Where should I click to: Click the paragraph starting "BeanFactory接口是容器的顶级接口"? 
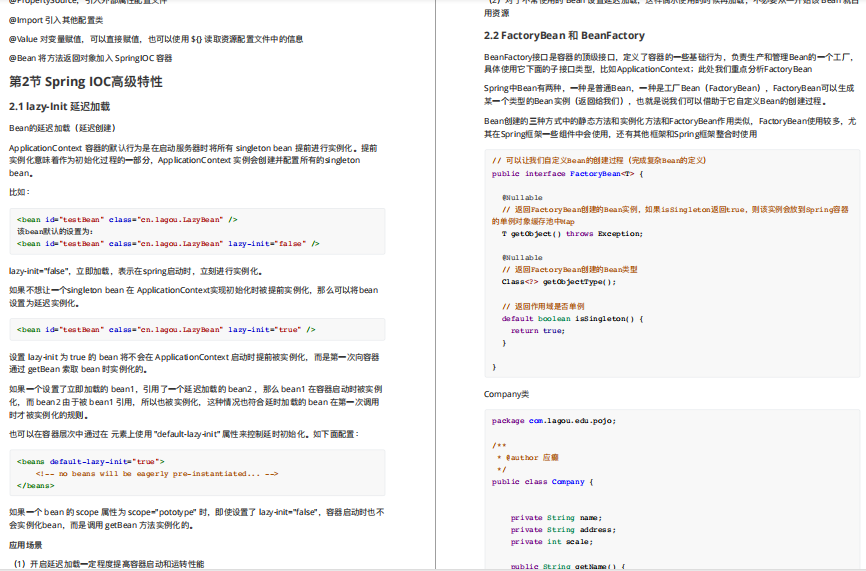670,63
